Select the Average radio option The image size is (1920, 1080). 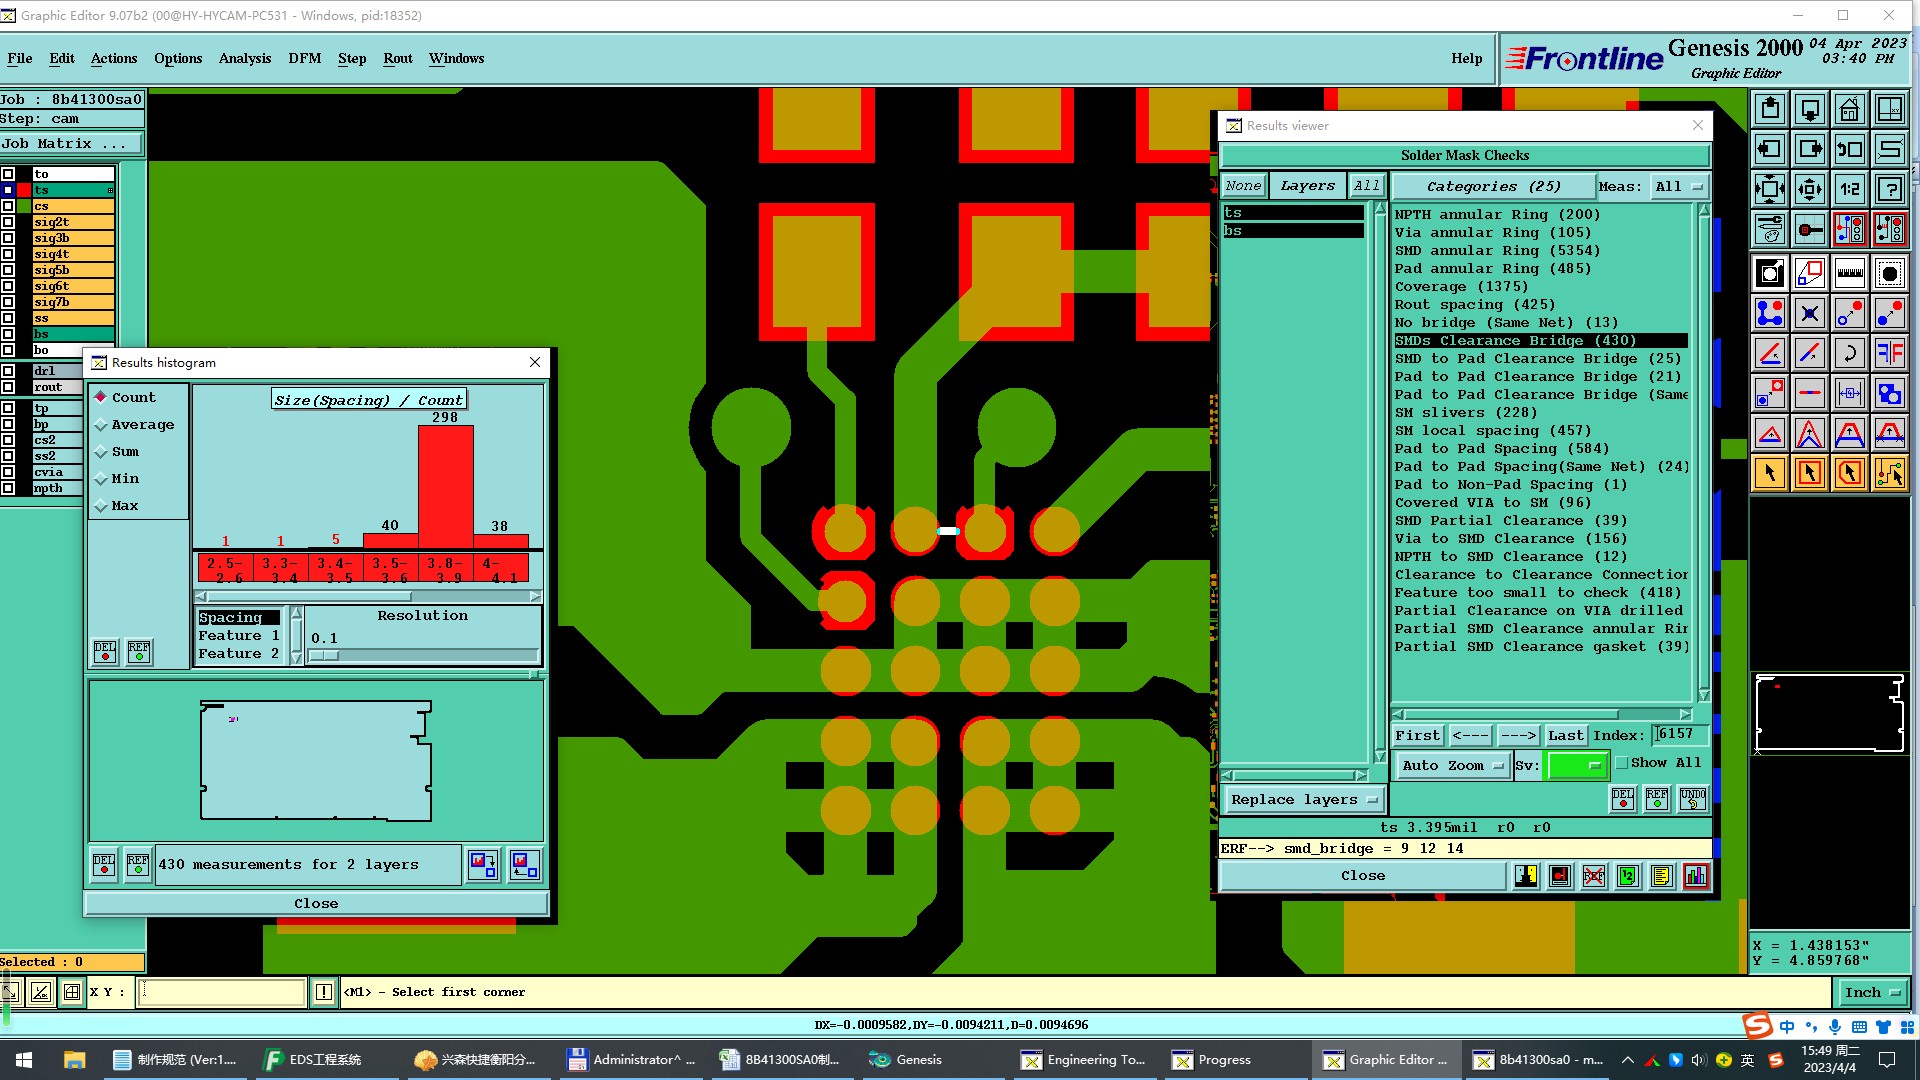pyautogui.click(x=101, y=425)
